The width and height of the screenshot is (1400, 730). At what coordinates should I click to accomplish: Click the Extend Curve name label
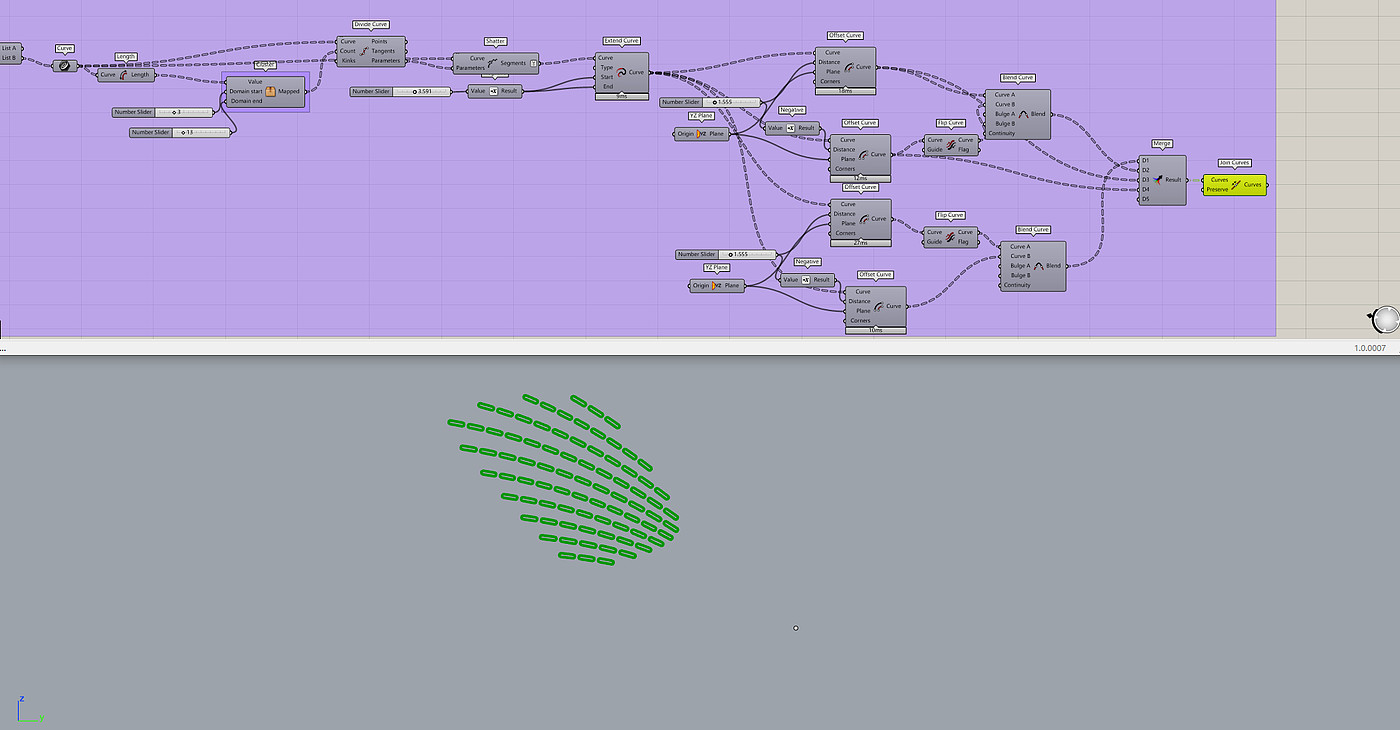[x=621, y=41]
